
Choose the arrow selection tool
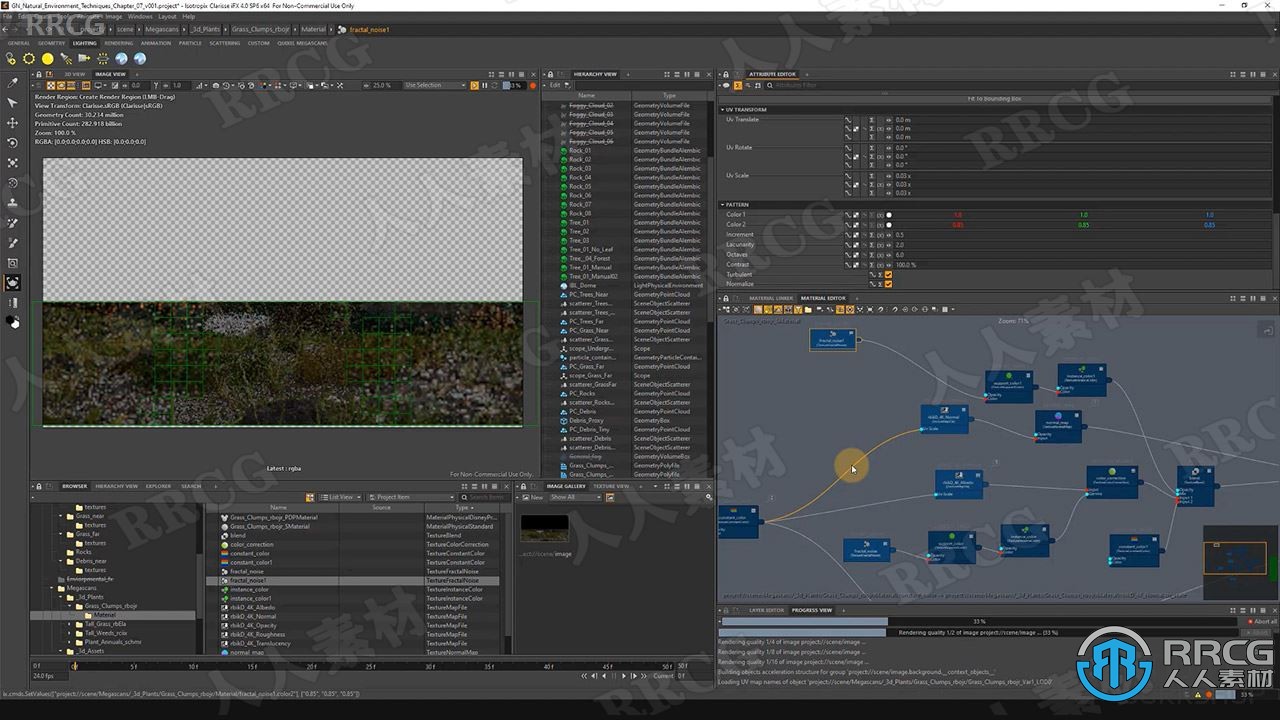(13, 103)
